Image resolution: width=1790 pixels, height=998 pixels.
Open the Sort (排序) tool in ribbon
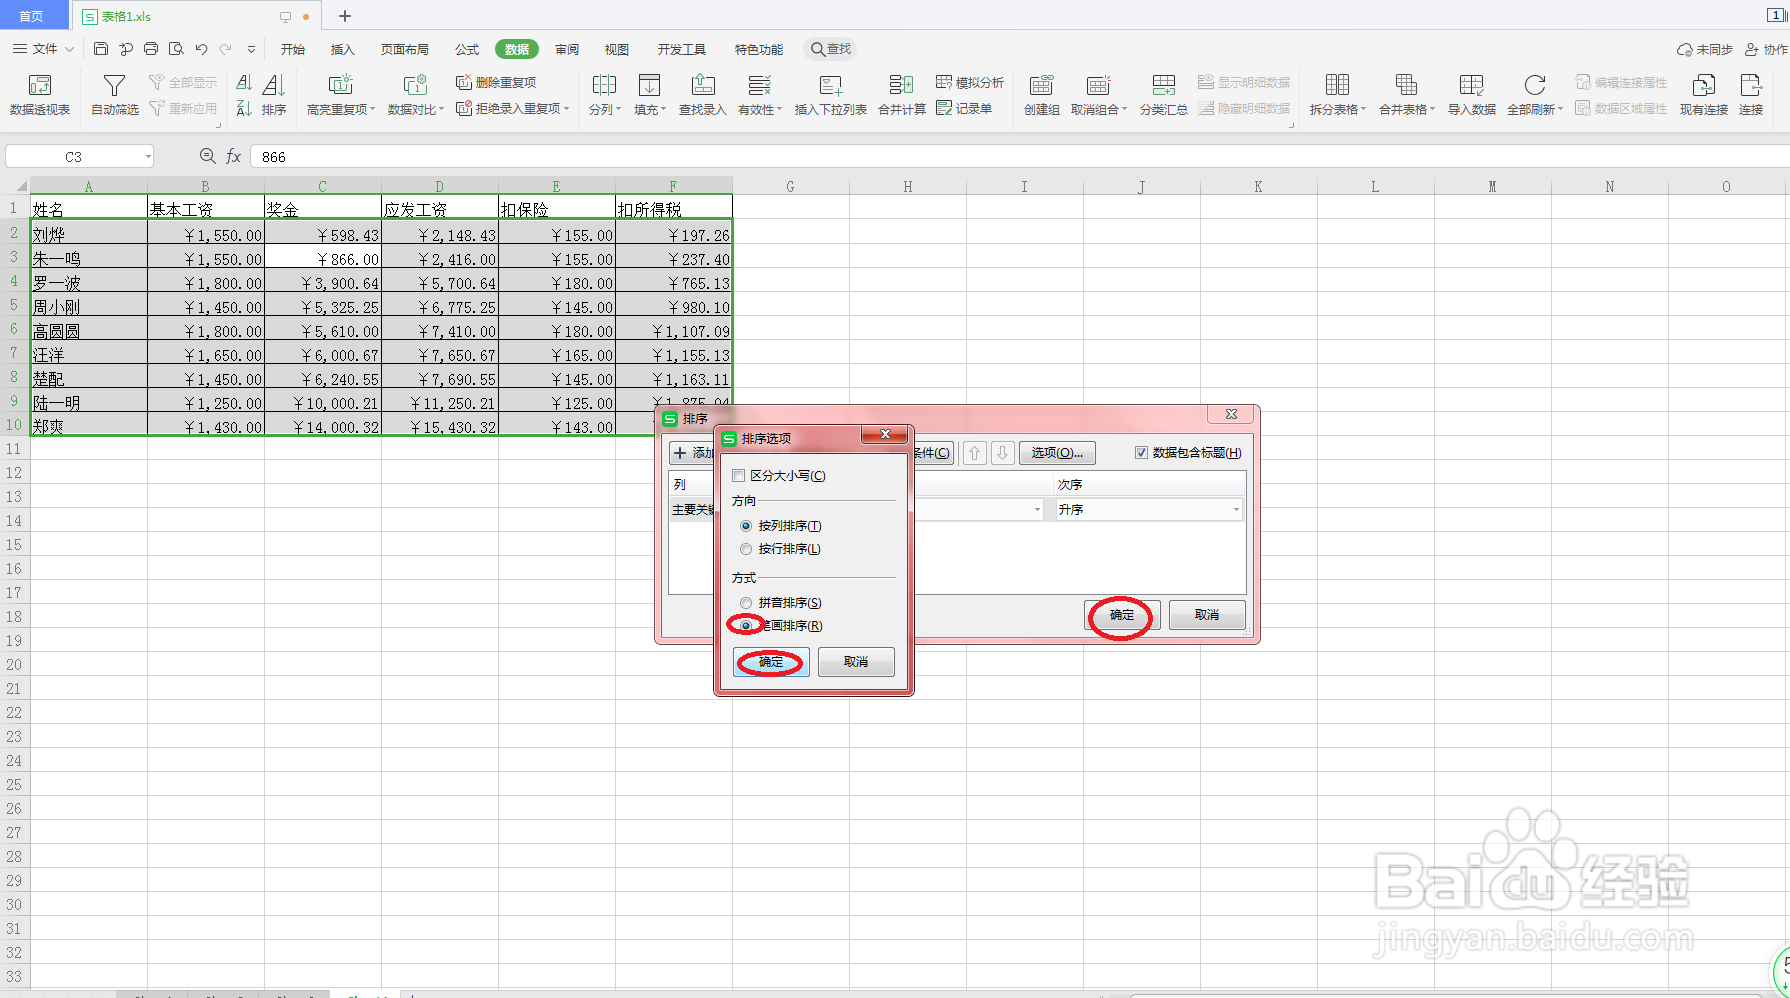(274, 96)
